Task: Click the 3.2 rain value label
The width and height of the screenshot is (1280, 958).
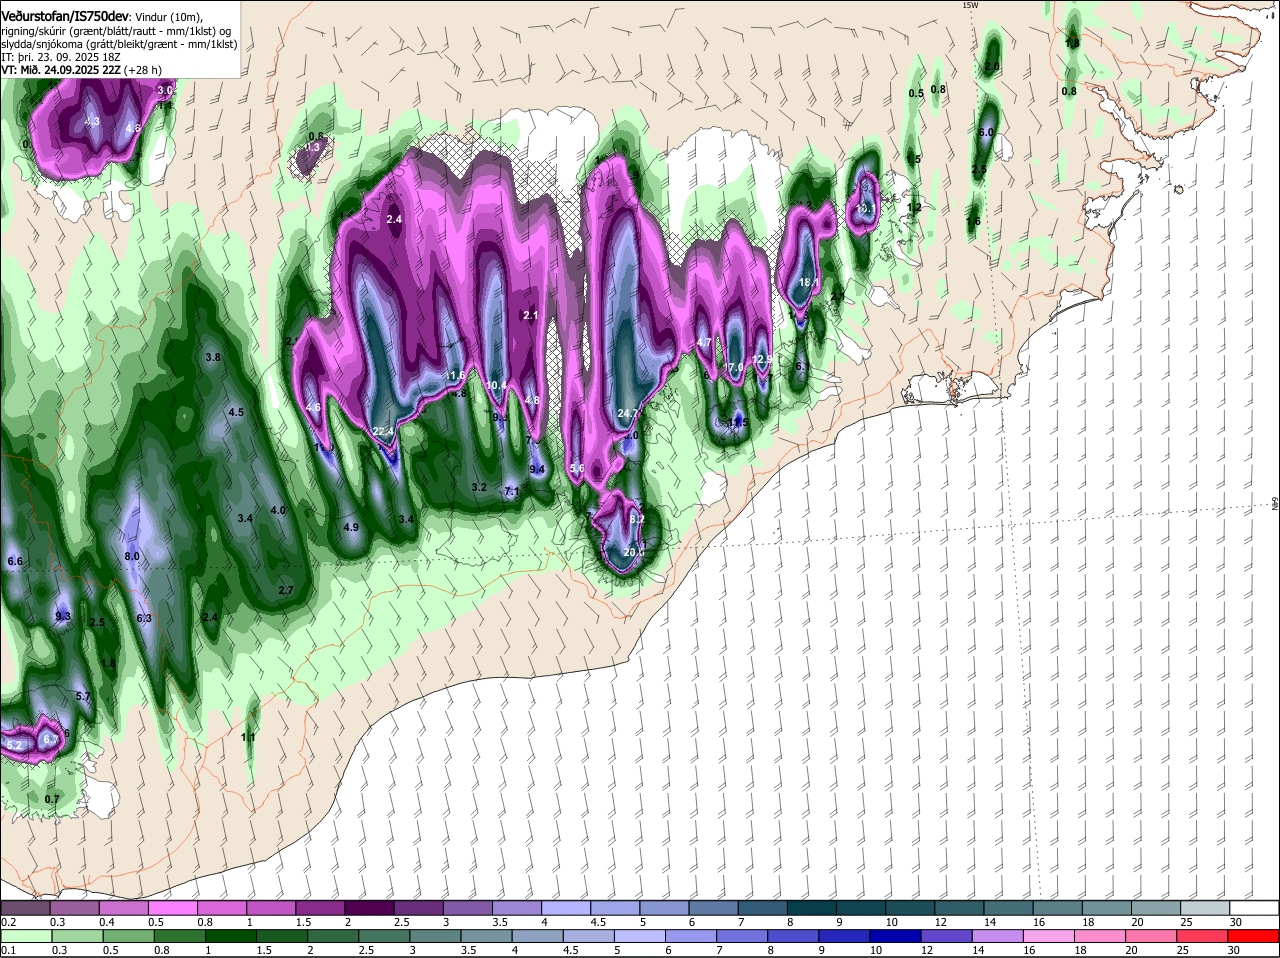Action: pos(479,487)
